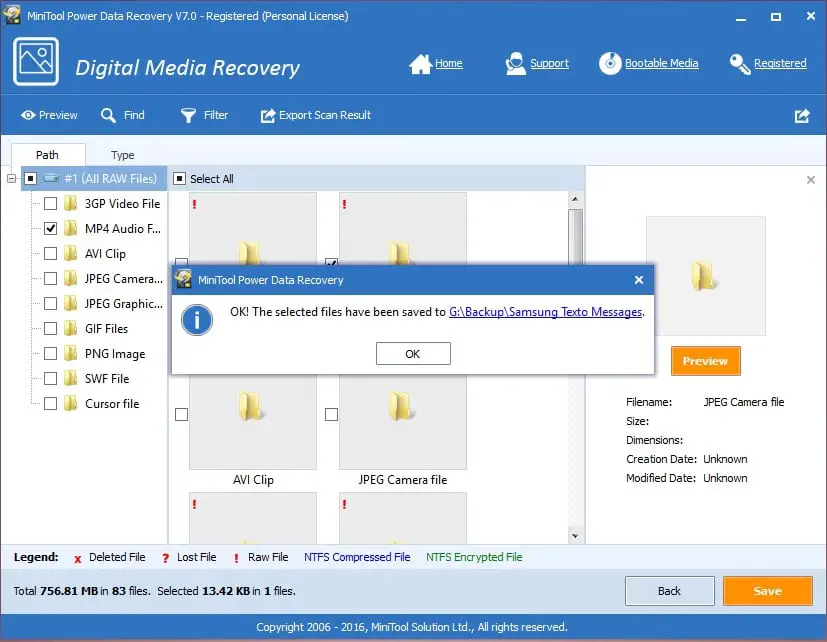Click the red X Deleted File legend icon
The height and width of the screenshot is (642, 827).
pyautogui.click(x=78, y=559)
